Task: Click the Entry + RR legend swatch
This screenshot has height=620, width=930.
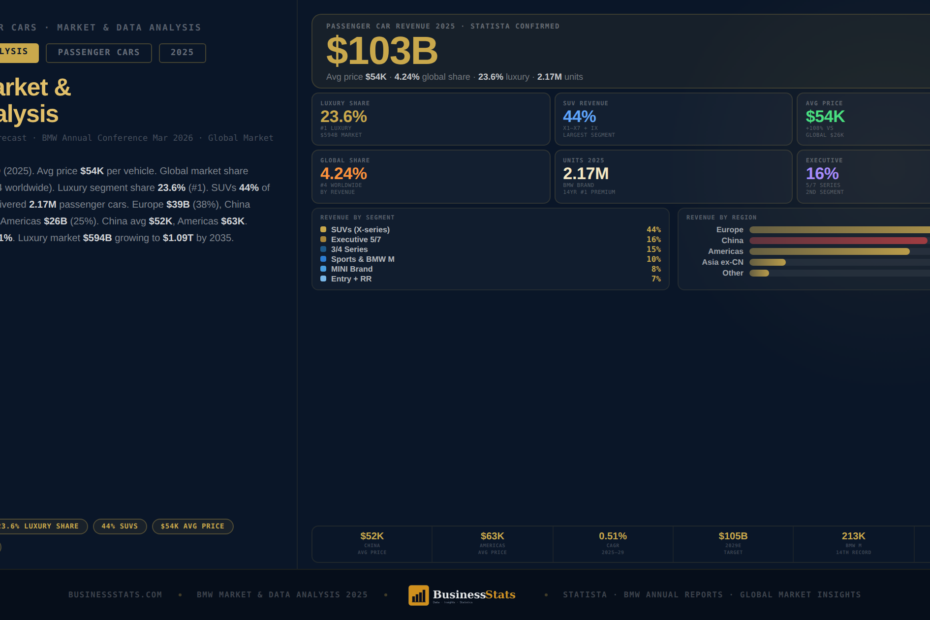Action: [x=323, y=279]
